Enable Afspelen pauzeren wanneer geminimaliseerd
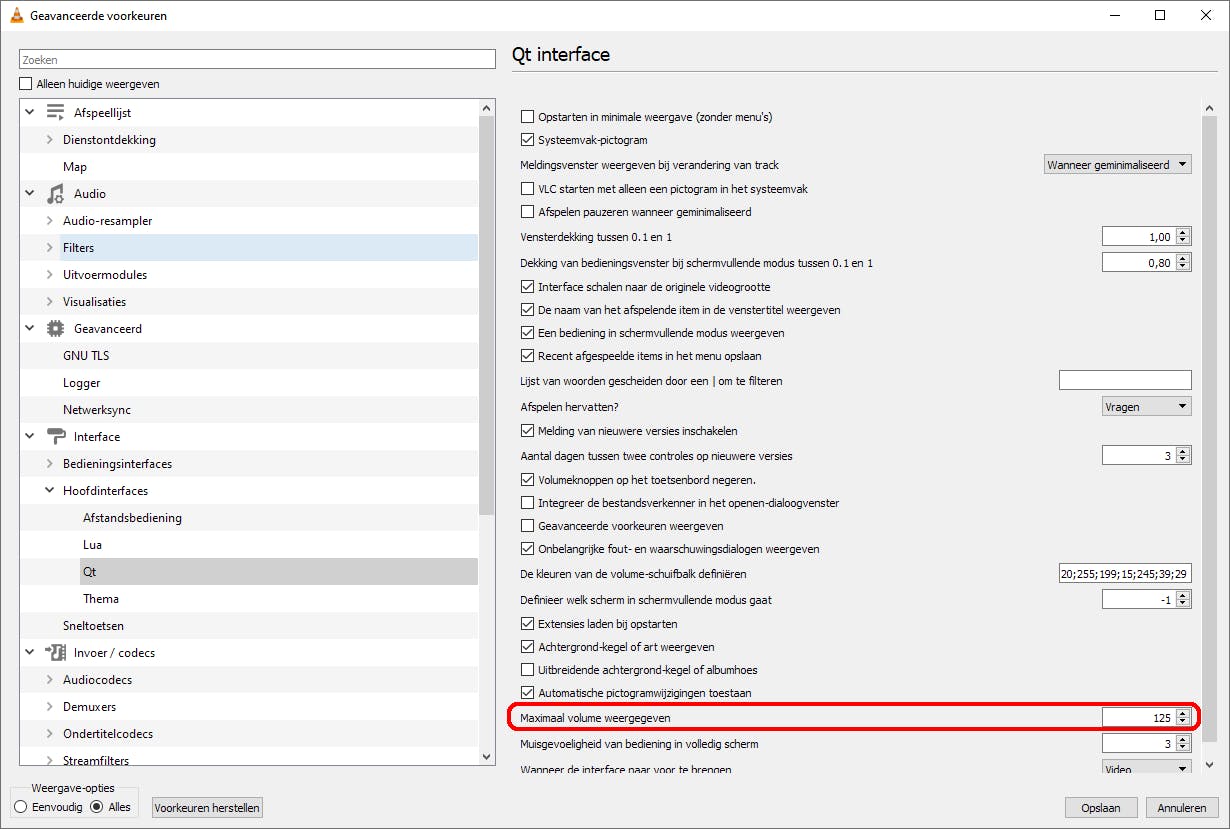Image resolution: width=1230 pixels, height=829 pixels. (x=528, y=212)
